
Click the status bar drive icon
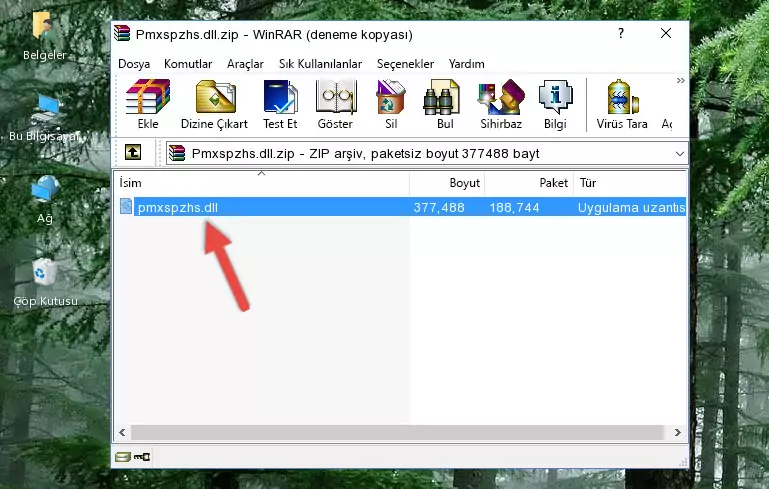123,457
